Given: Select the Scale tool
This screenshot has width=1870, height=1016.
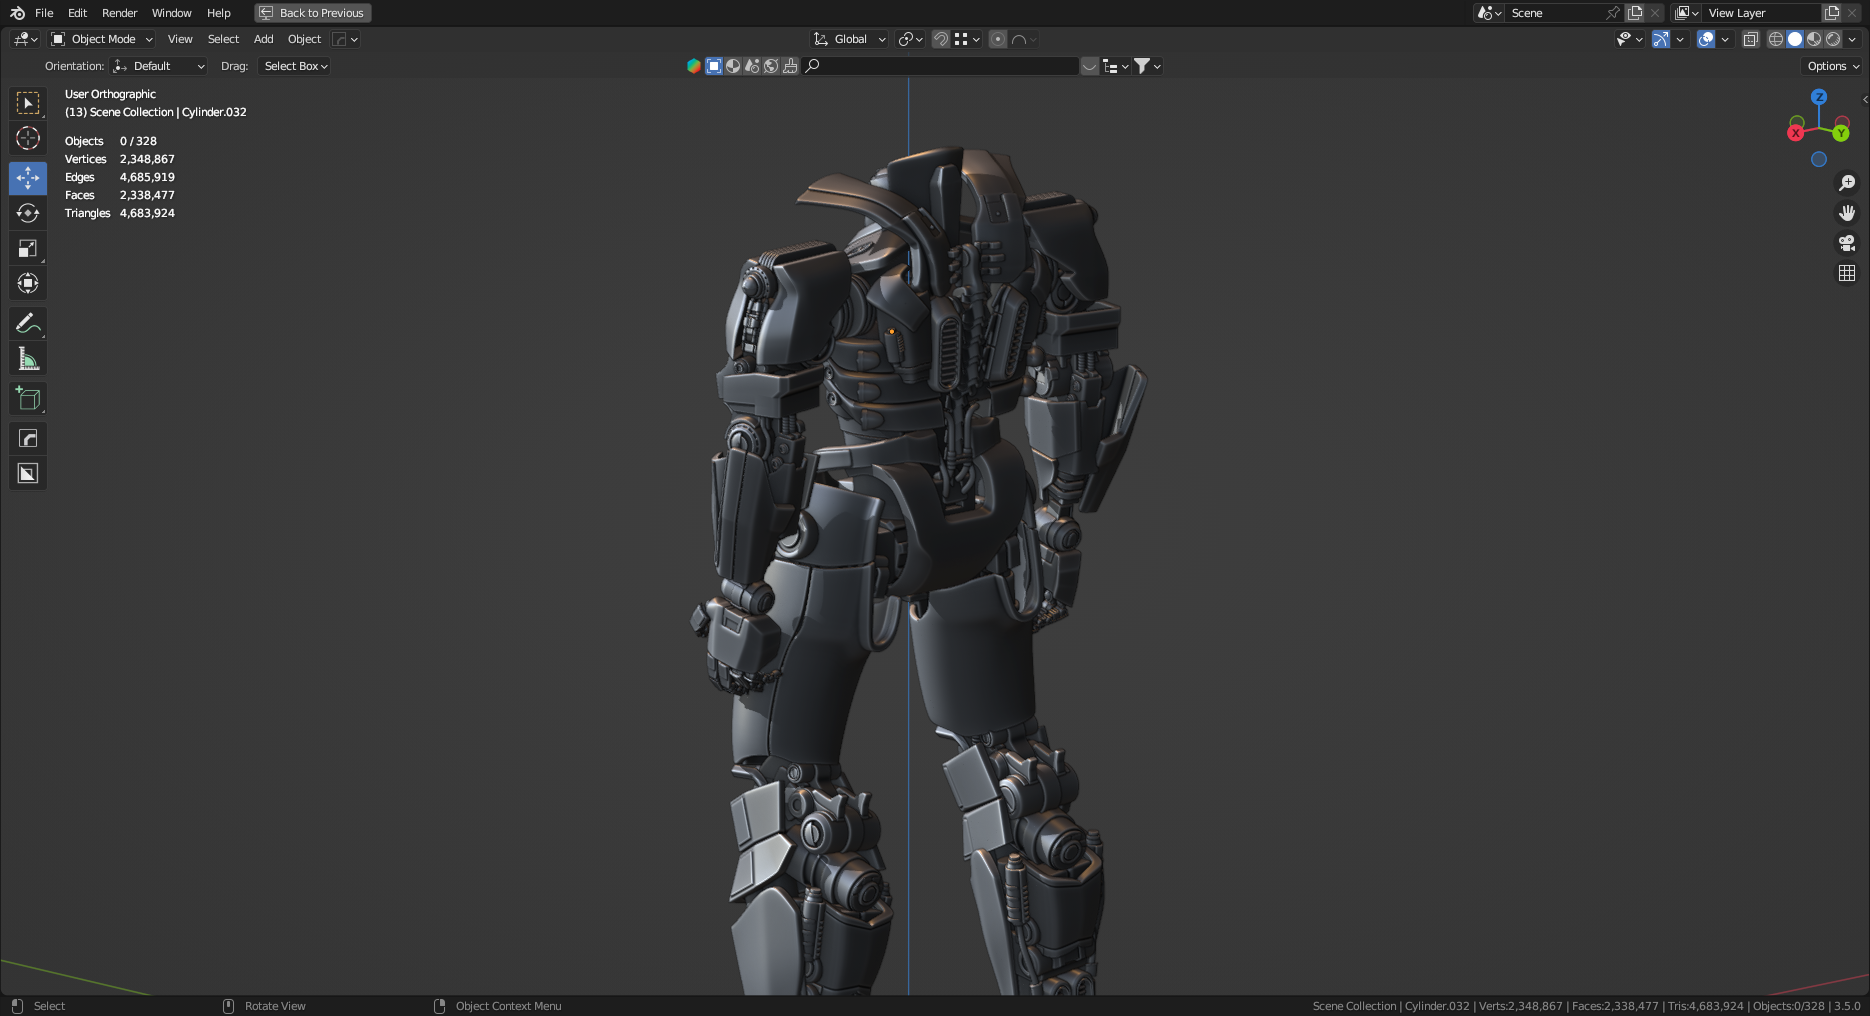Looking at the screenshot, I should pyautogui.click(x=28, y=248).
